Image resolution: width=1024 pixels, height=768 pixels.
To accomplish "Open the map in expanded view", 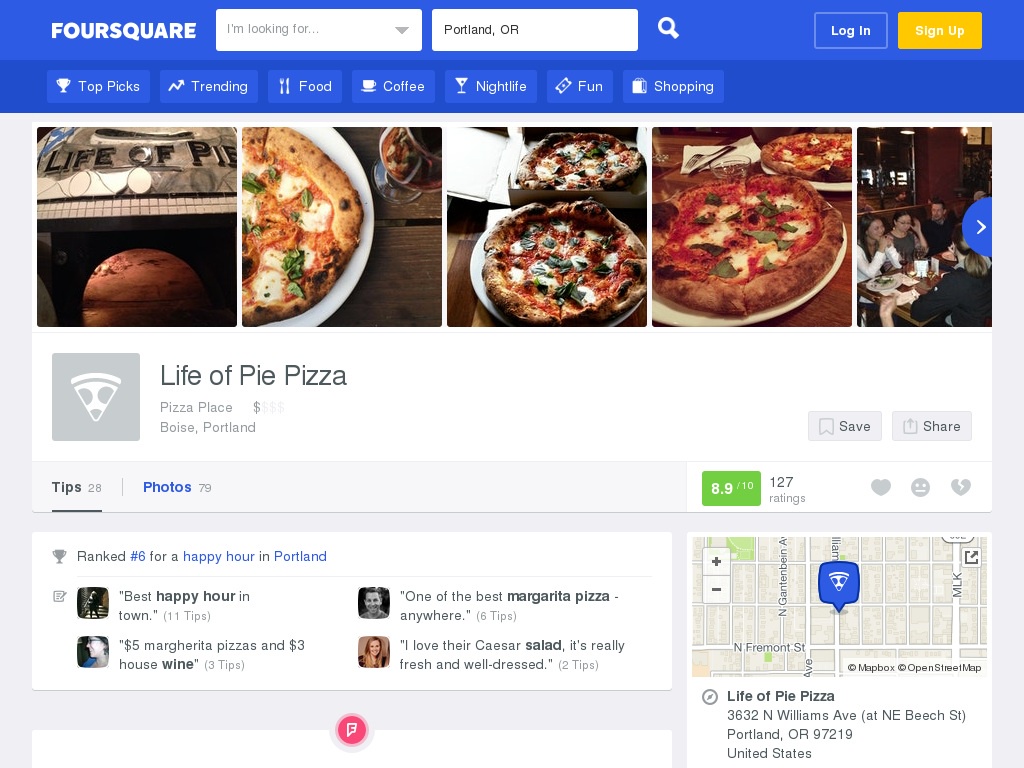I will 971,557.
